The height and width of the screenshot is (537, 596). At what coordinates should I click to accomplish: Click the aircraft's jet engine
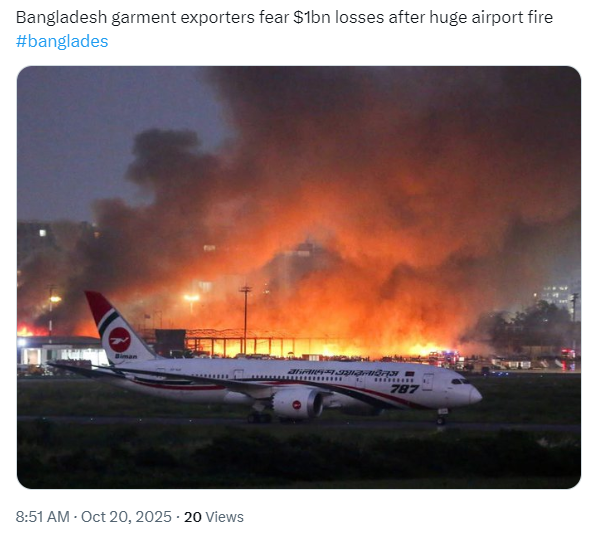coord(298,403)
